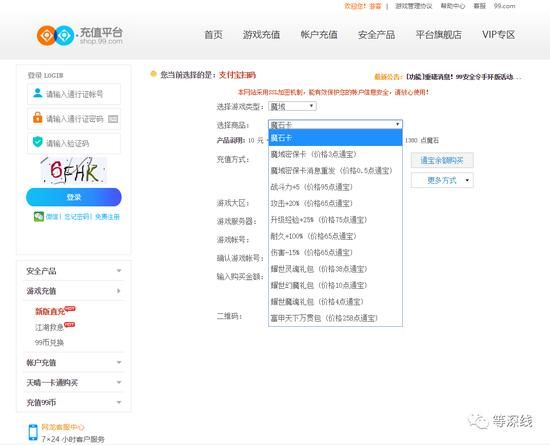Click the user icon in account field
The width and height of the screenshot is (550, 445).
[38, 93]
